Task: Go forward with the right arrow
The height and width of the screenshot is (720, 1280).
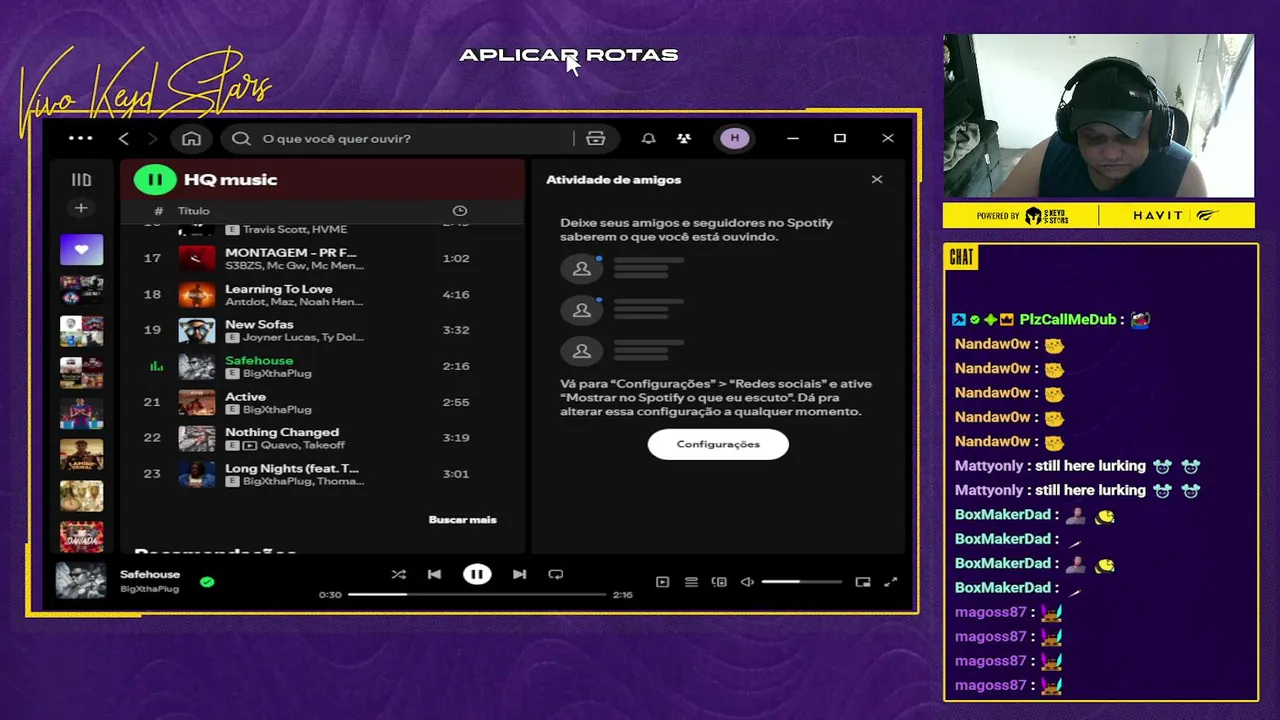Action: pos(152,138)
